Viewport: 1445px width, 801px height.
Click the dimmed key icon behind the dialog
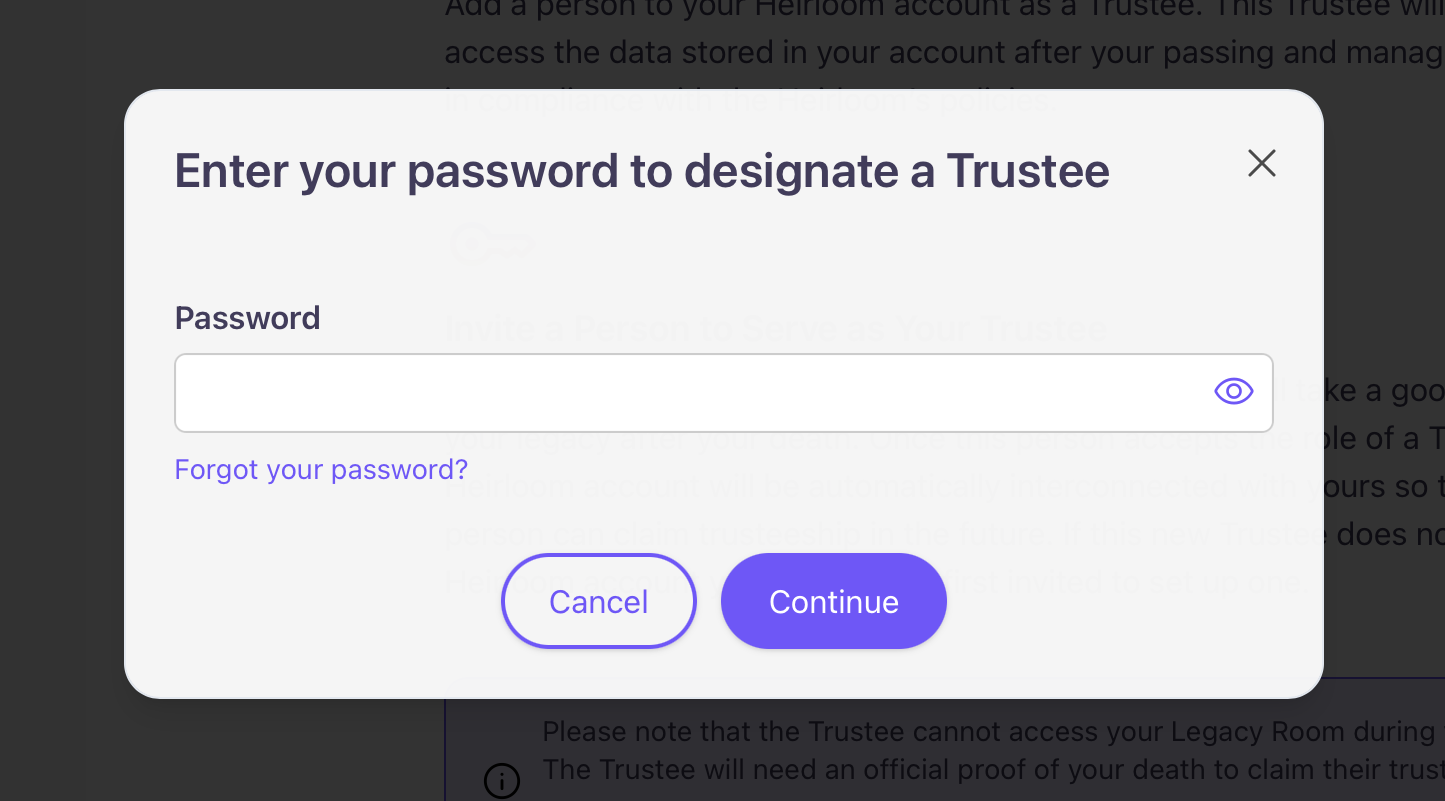(492, 243)
